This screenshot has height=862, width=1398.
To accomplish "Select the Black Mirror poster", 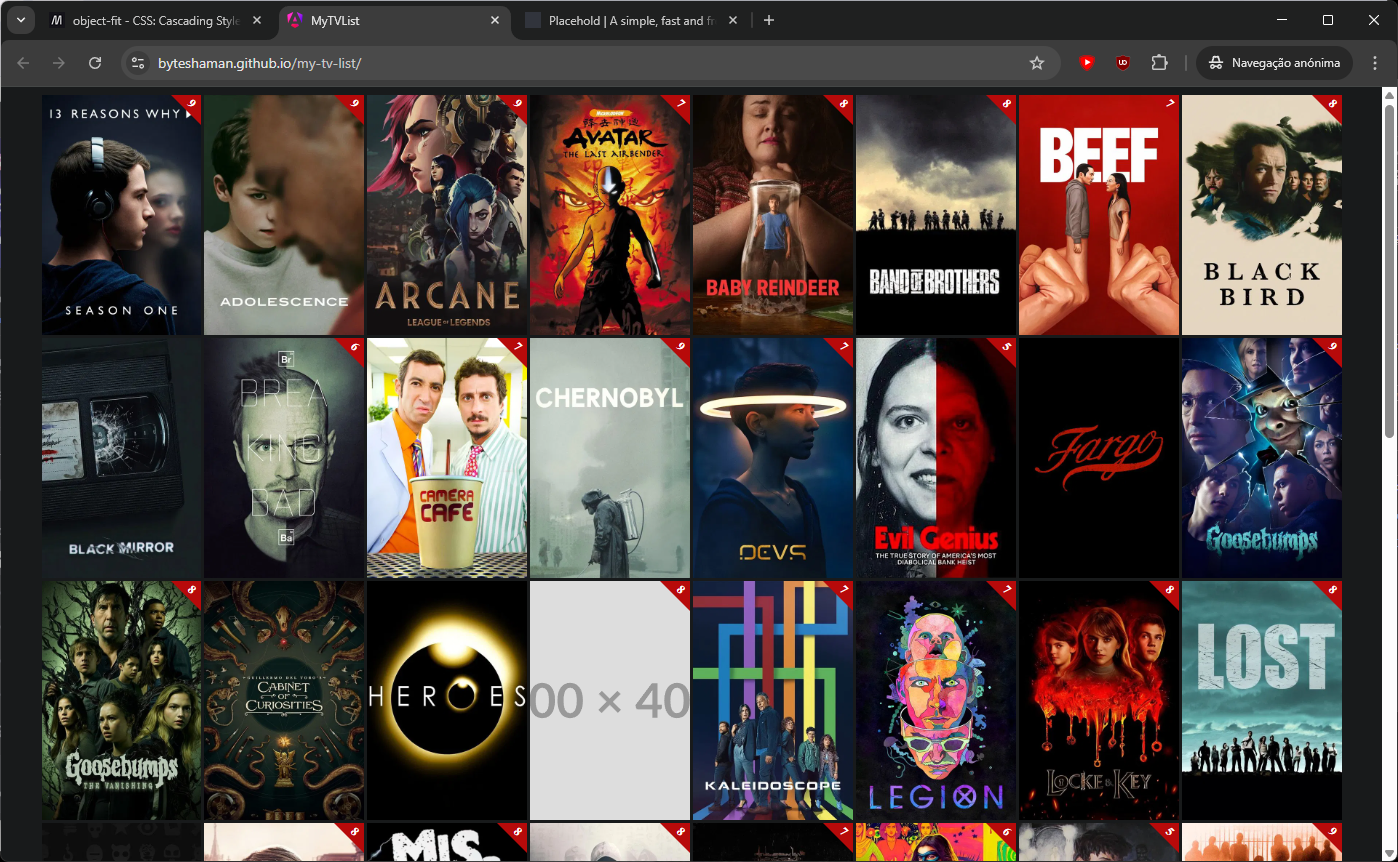I will (122, 458).
